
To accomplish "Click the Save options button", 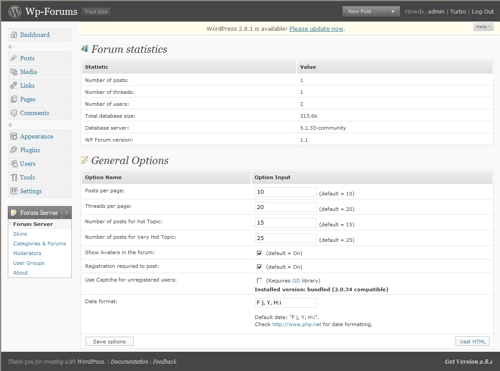I will click(109, 341).
